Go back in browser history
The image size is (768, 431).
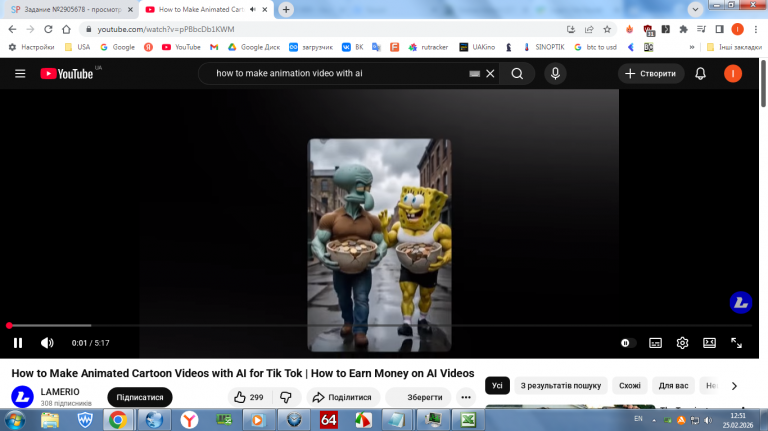point(12,29)
